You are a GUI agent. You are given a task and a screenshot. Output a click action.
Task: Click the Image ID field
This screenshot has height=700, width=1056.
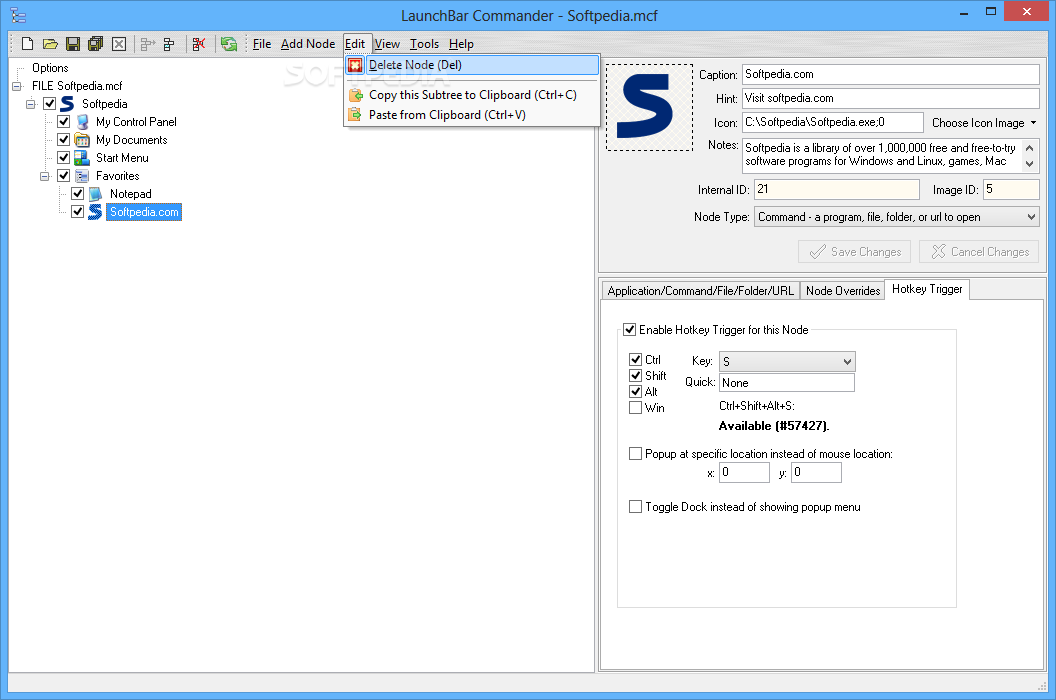click(1011, 190)
